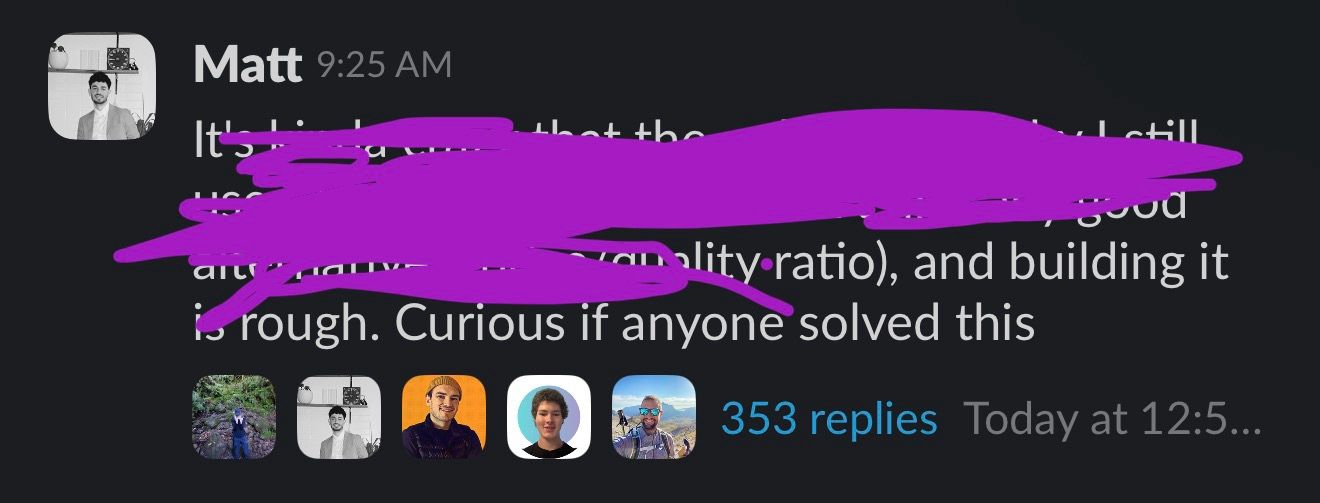Click the phrase 'Curious if anyone solved this'
The width and height of the screenshot is (1320, 503).
coord(714,324)
